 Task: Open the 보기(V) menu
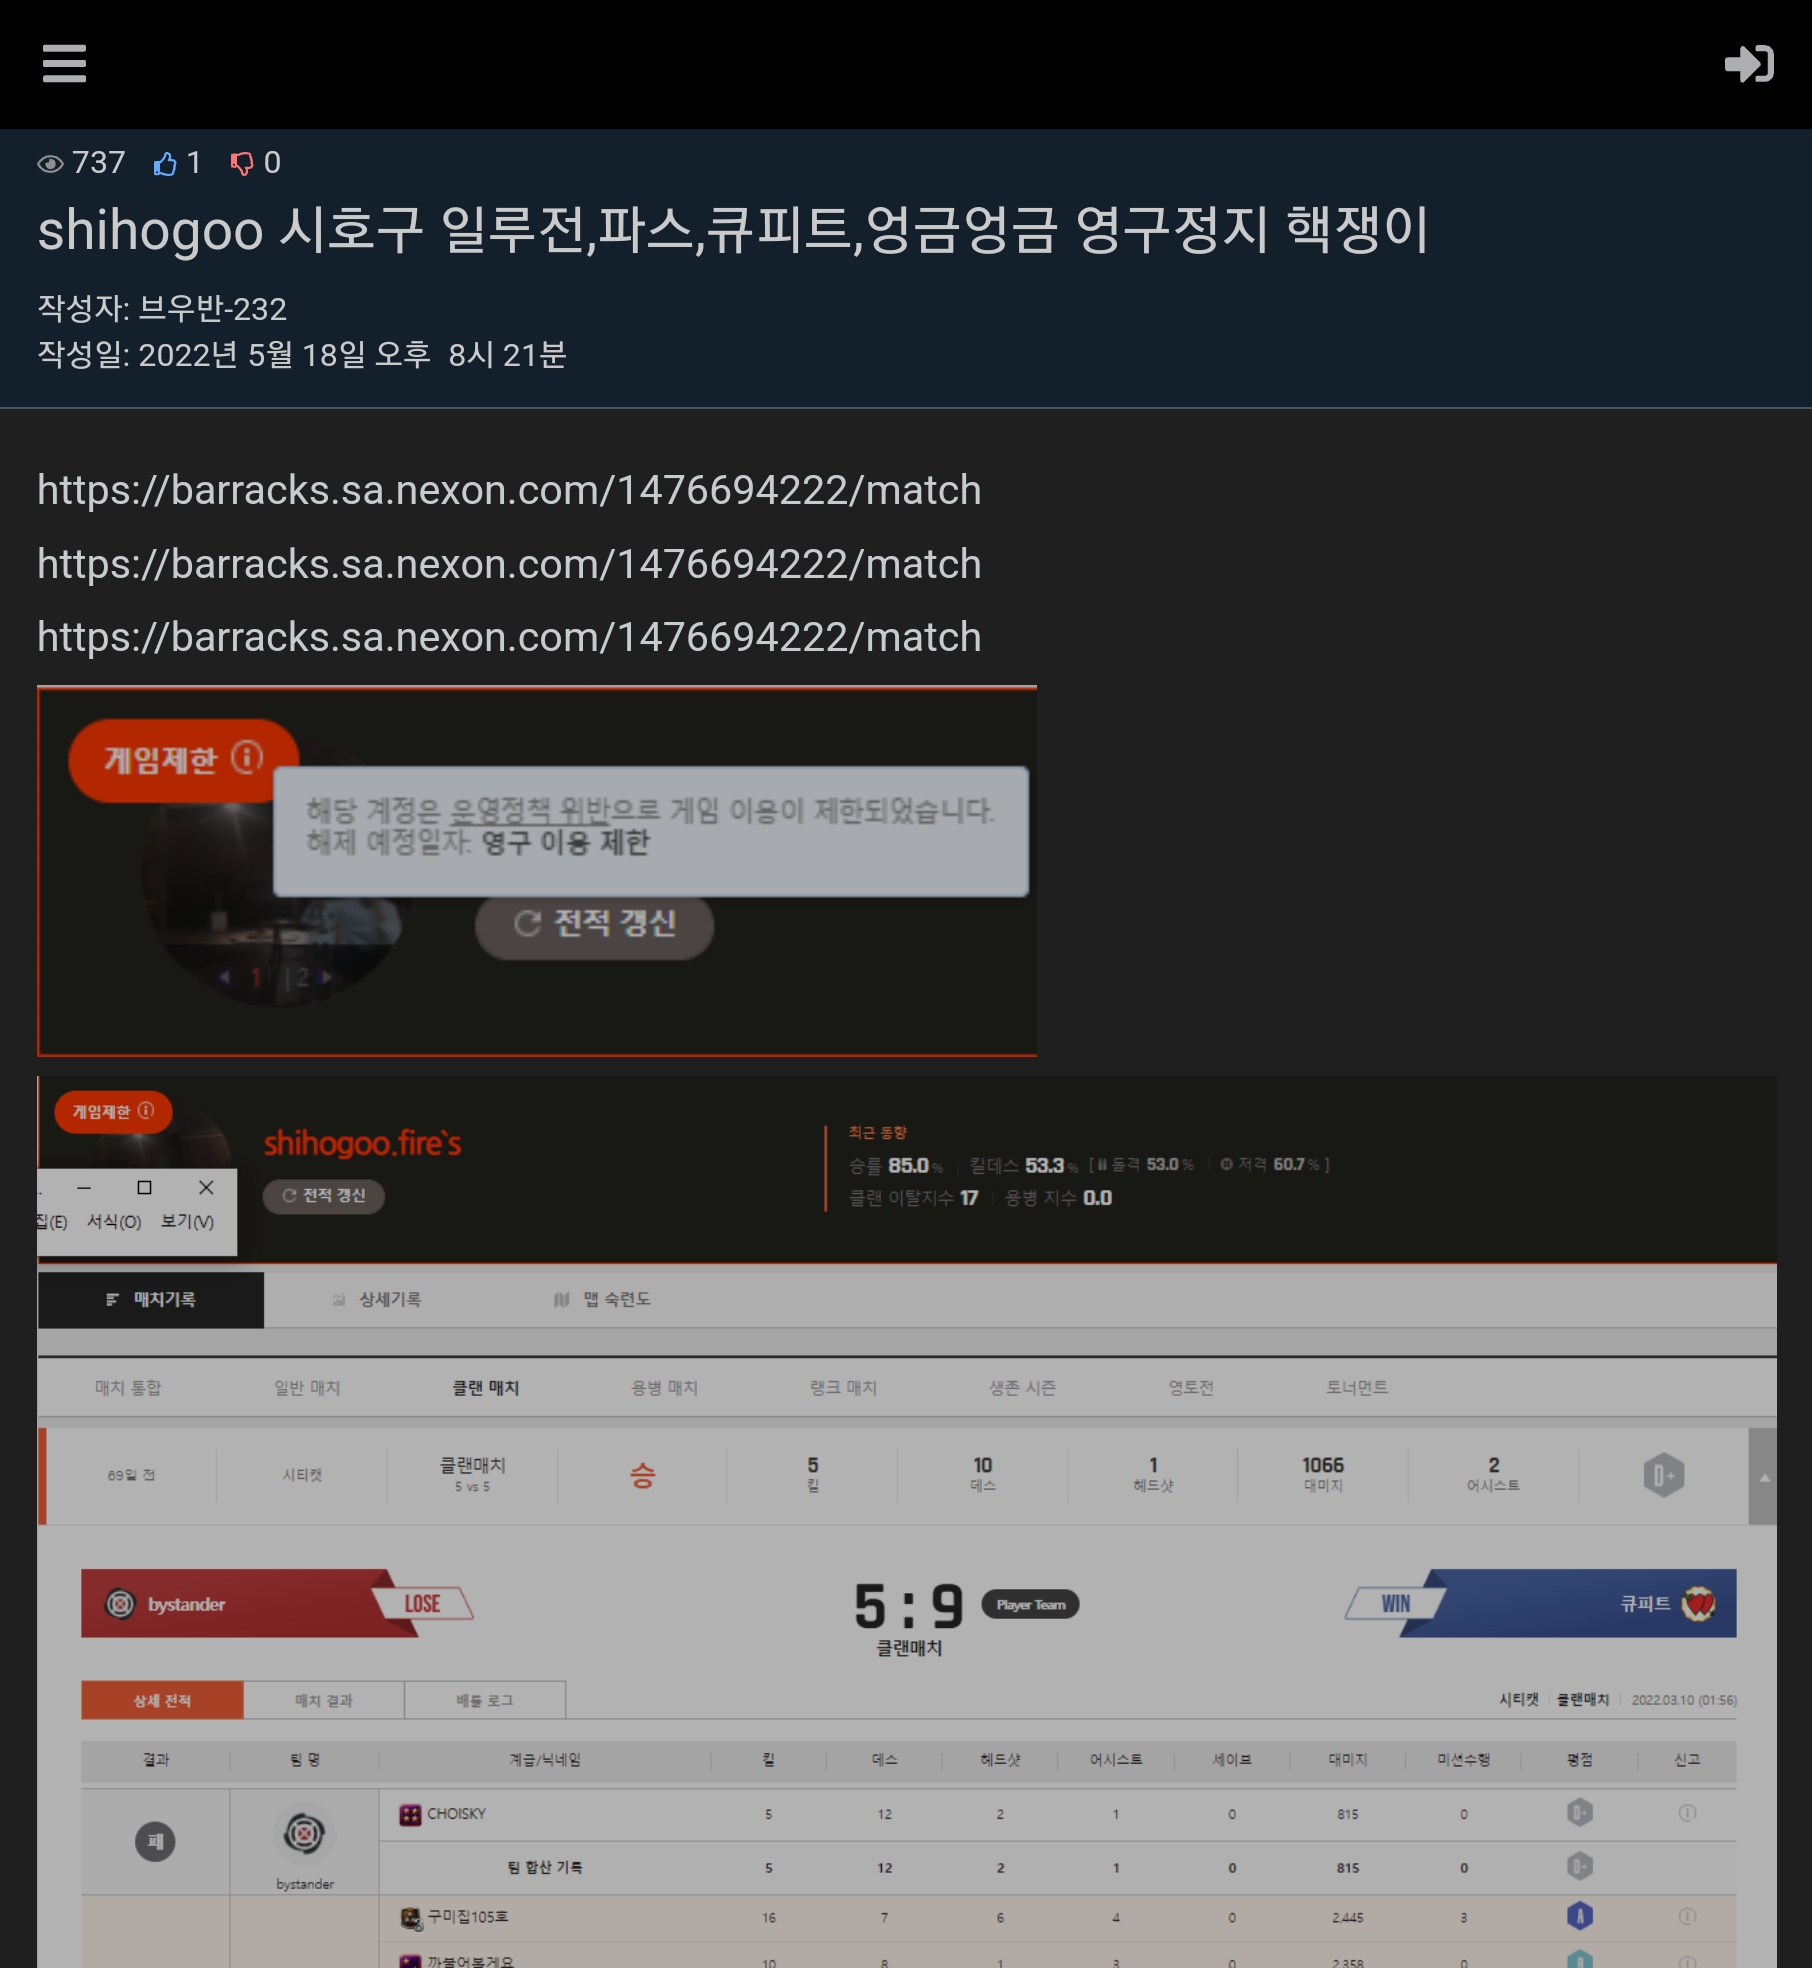tap(187, 1222)
